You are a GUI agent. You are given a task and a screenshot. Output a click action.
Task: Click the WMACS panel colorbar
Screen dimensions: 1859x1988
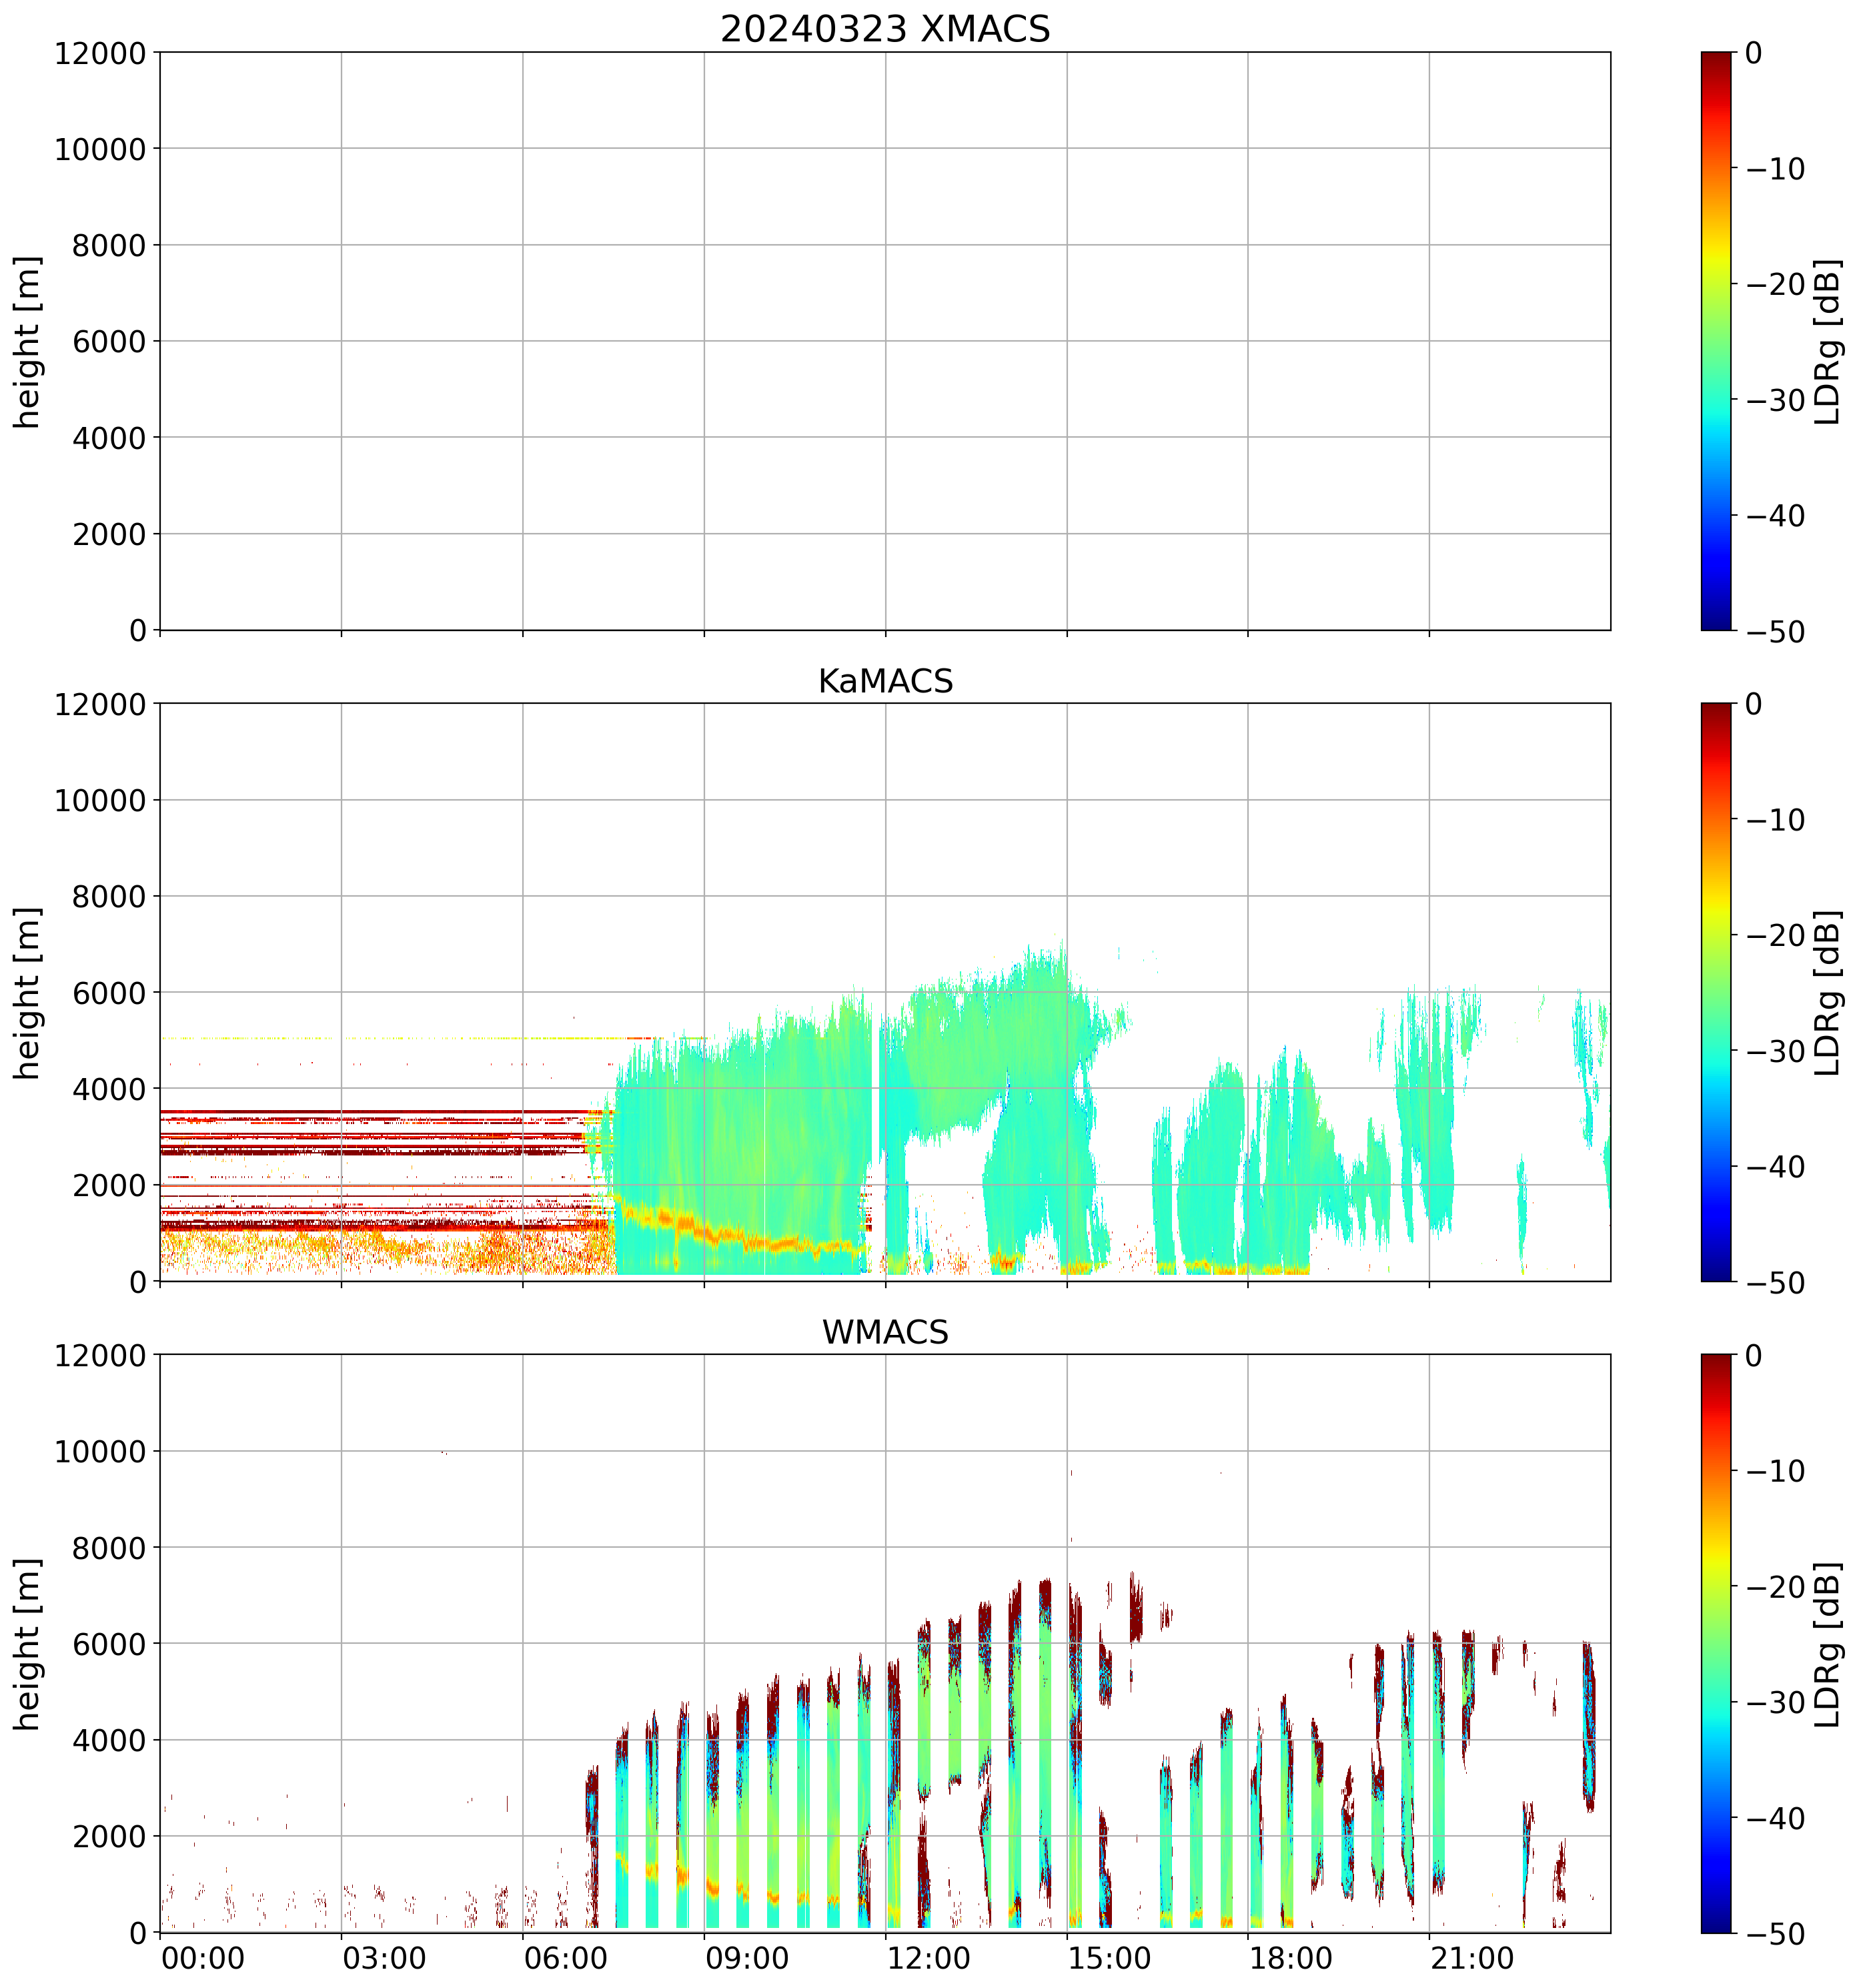[x=1715, y=1643]
